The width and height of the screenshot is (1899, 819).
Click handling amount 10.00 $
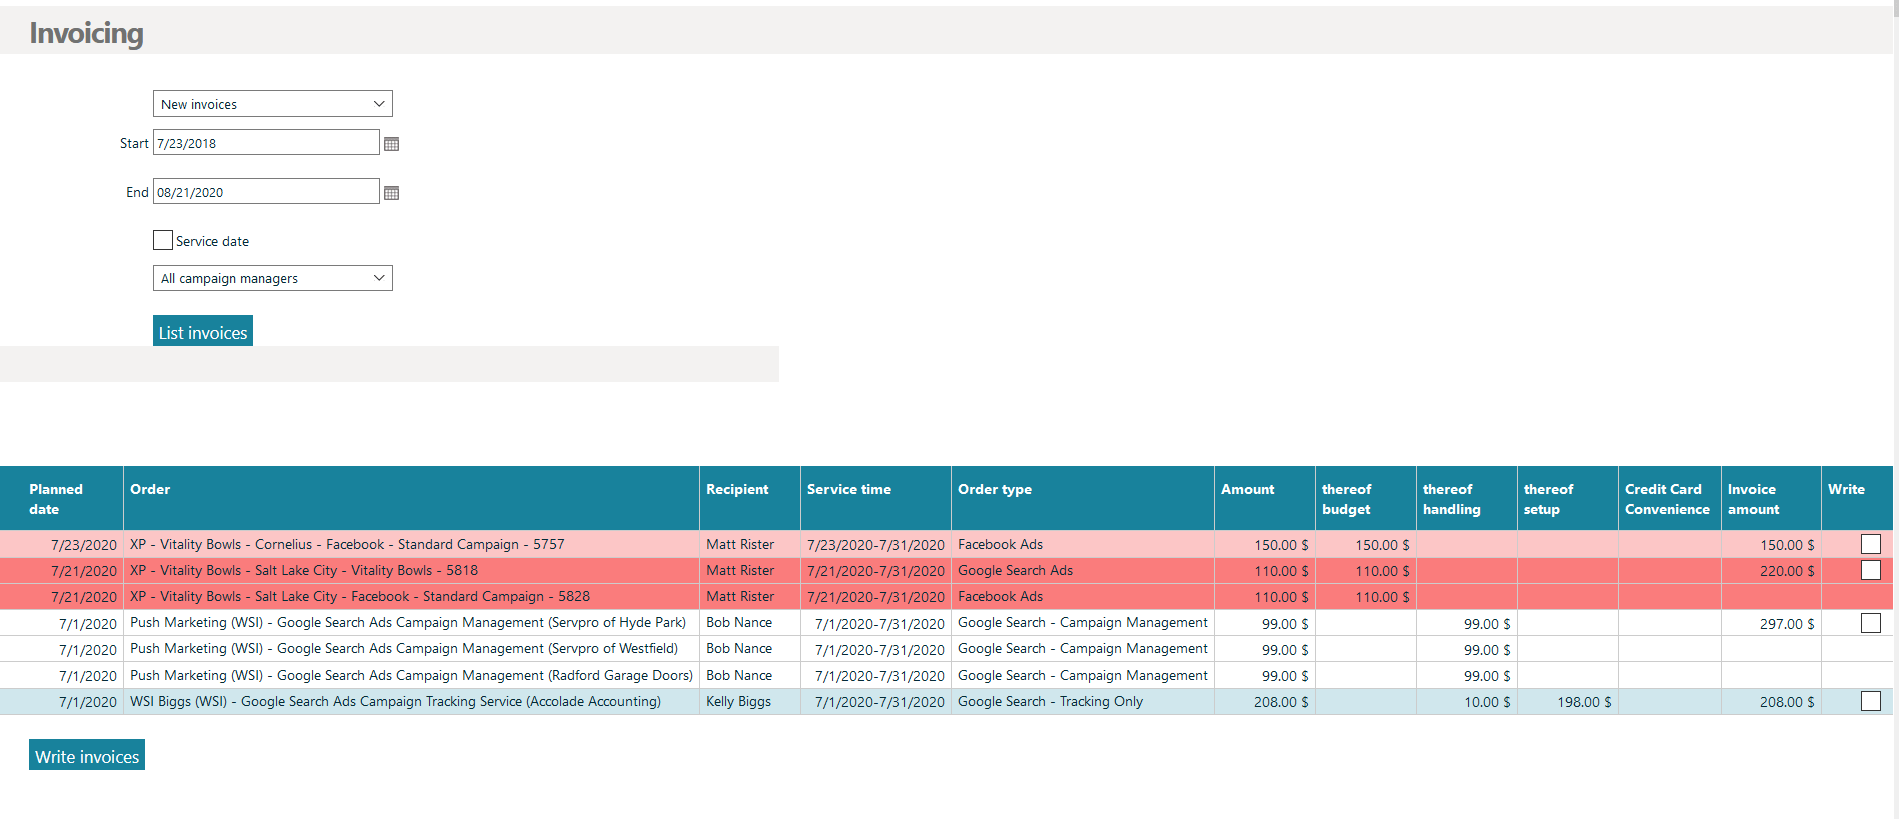pyautogui.click(x=1487, y=702)
